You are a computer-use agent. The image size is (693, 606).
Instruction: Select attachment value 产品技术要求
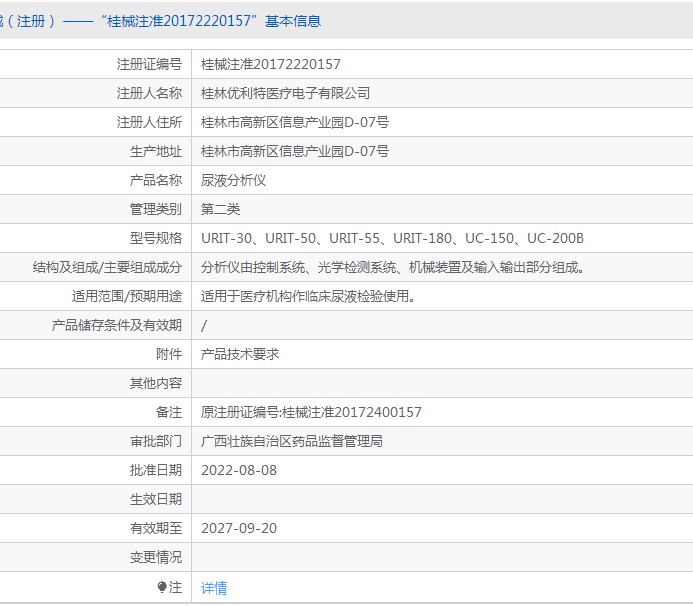pos(240,354)
